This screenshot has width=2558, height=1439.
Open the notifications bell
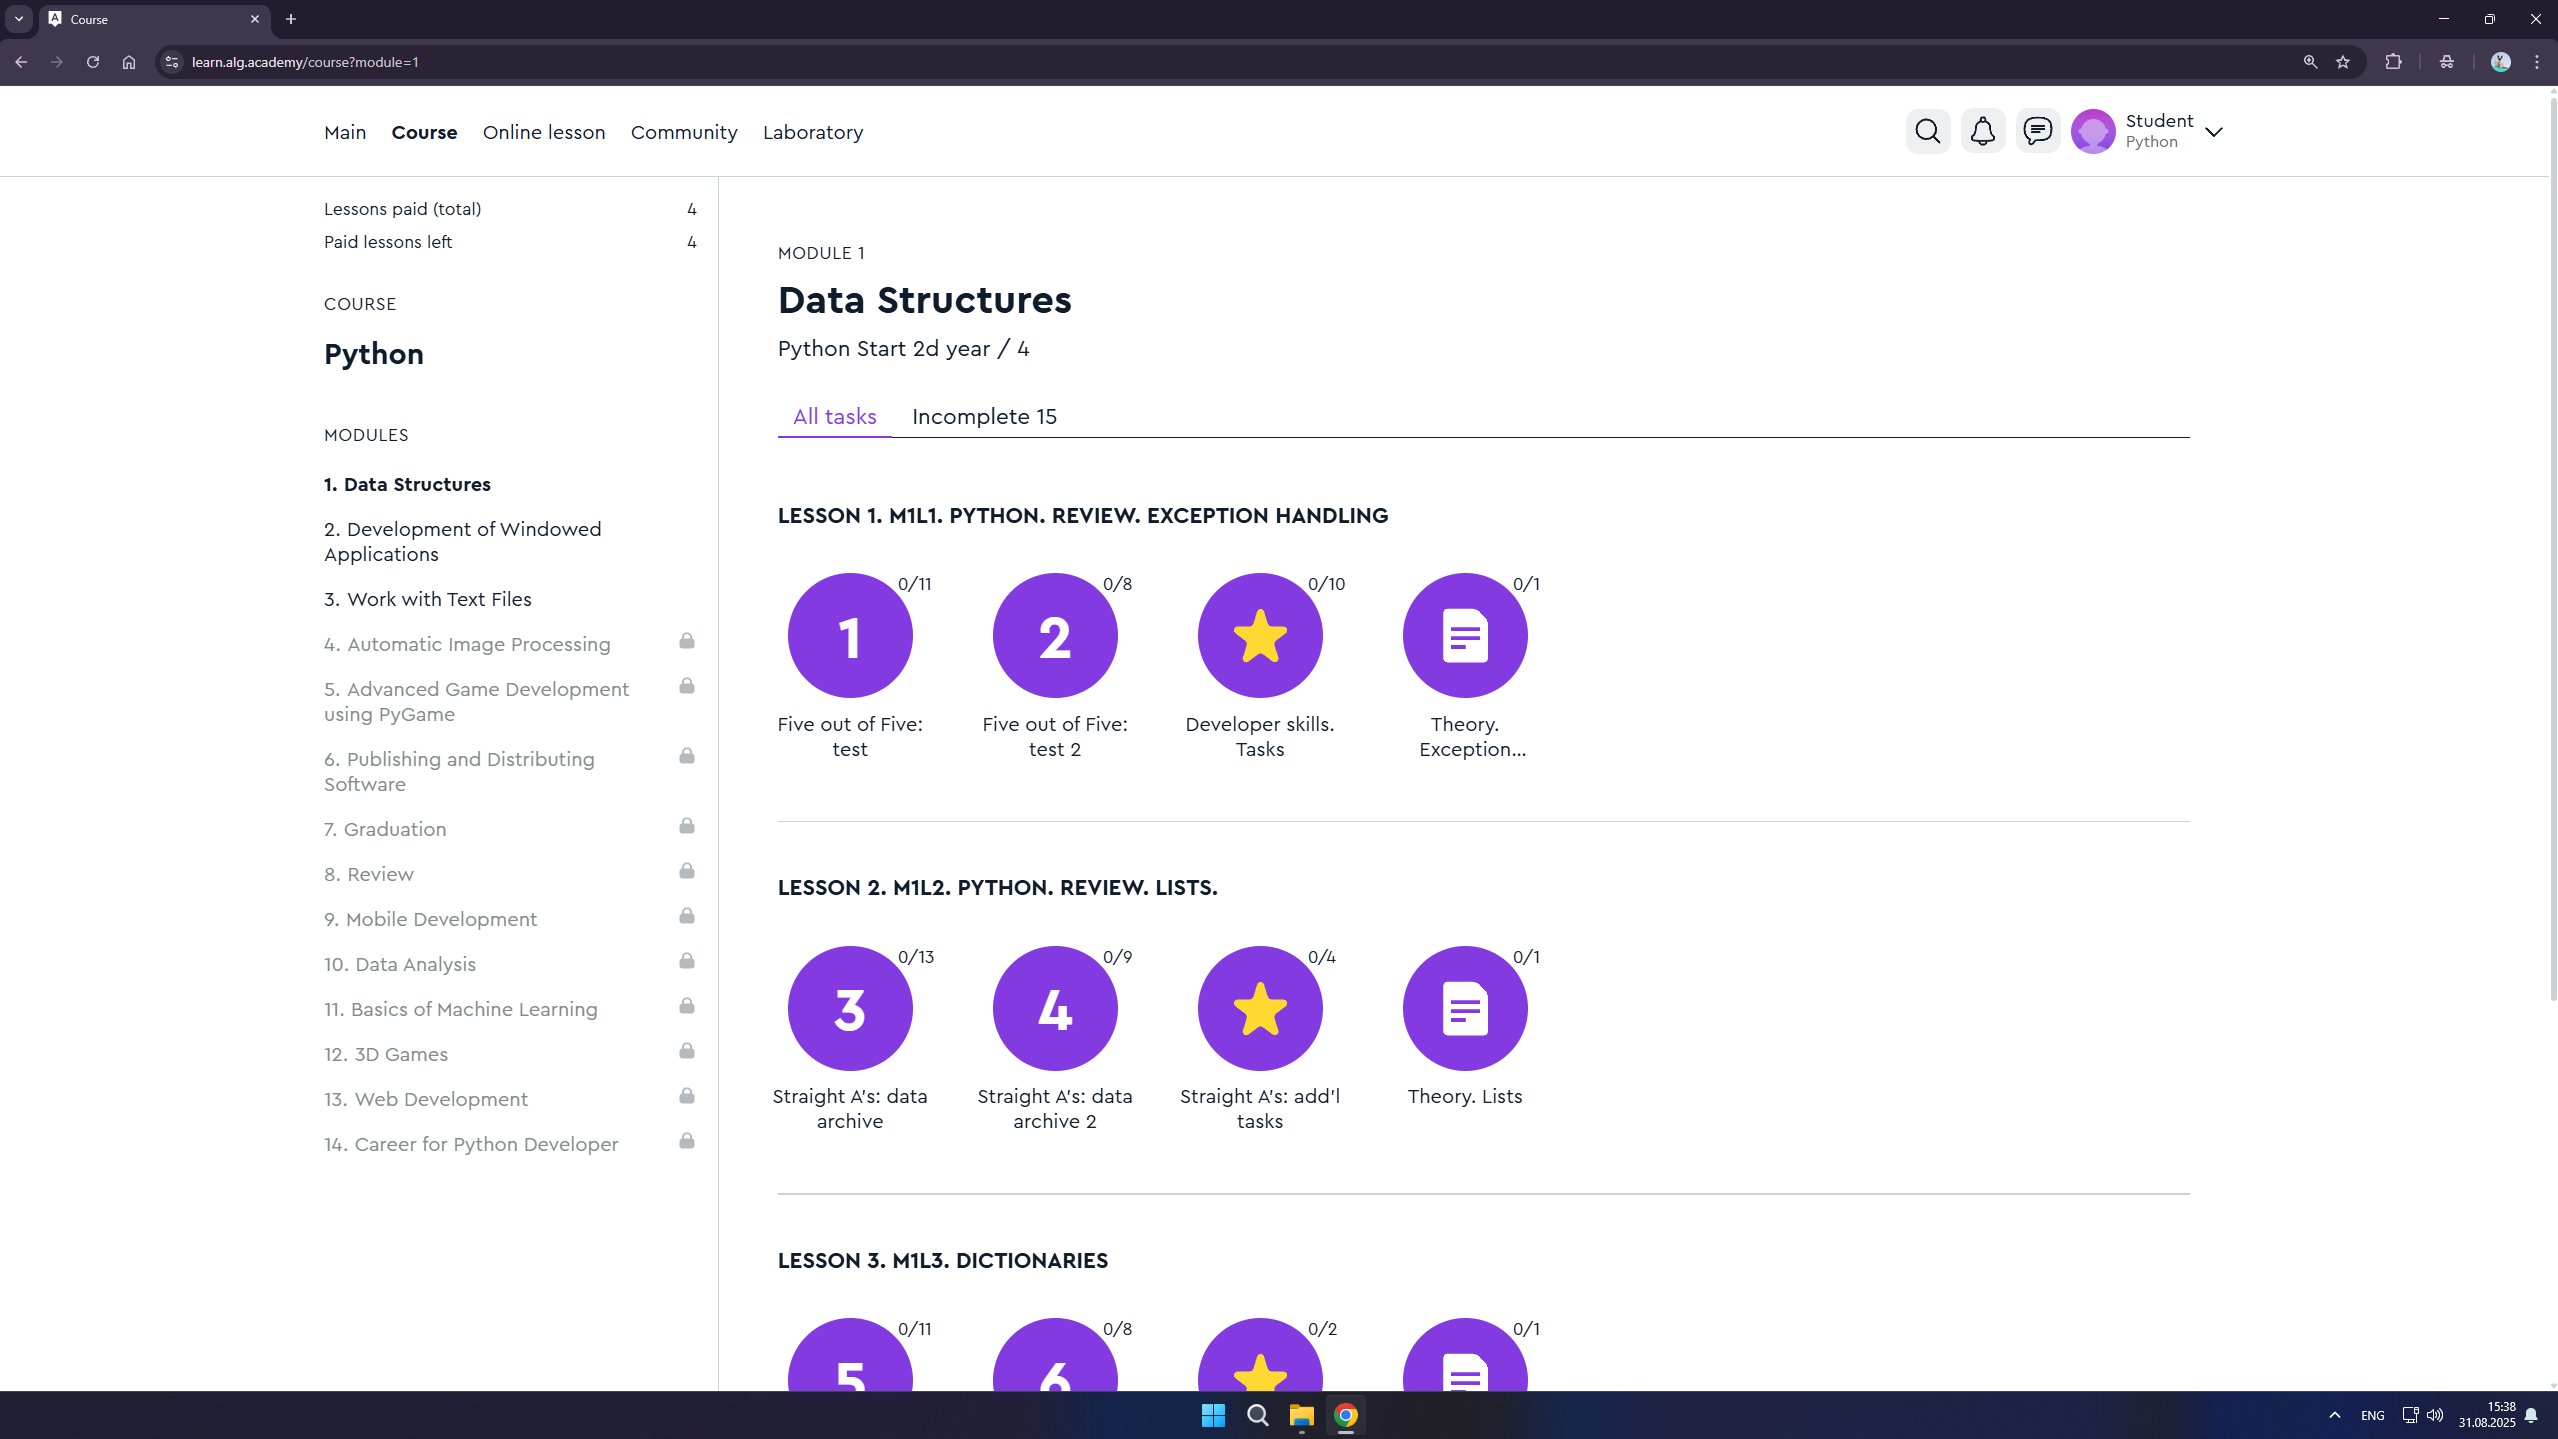point(1982,131)
